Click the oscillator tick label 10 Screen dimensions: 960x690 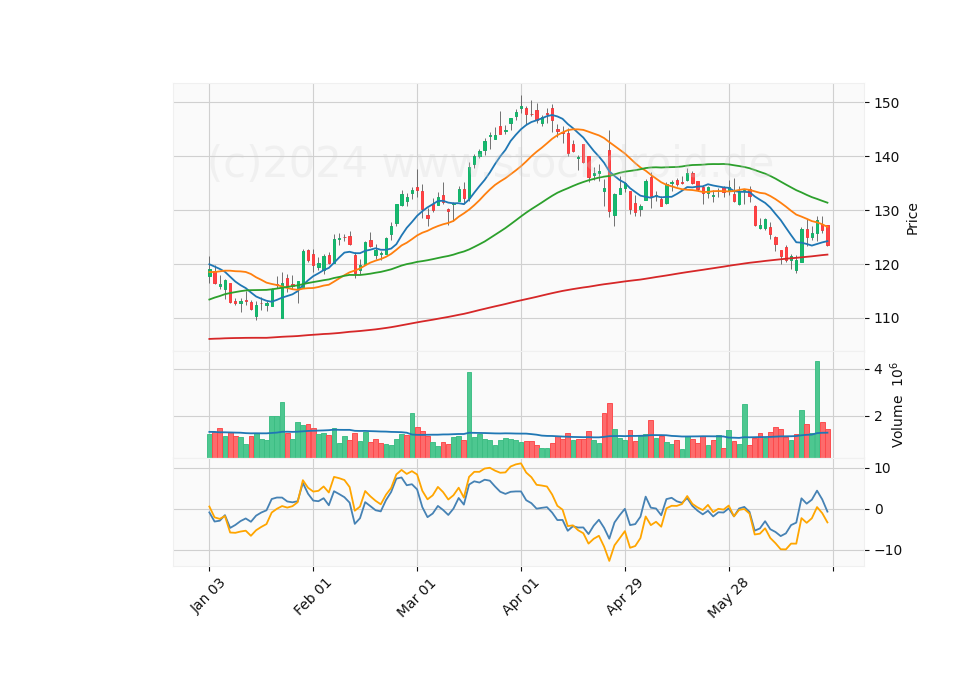click(882, 468)
